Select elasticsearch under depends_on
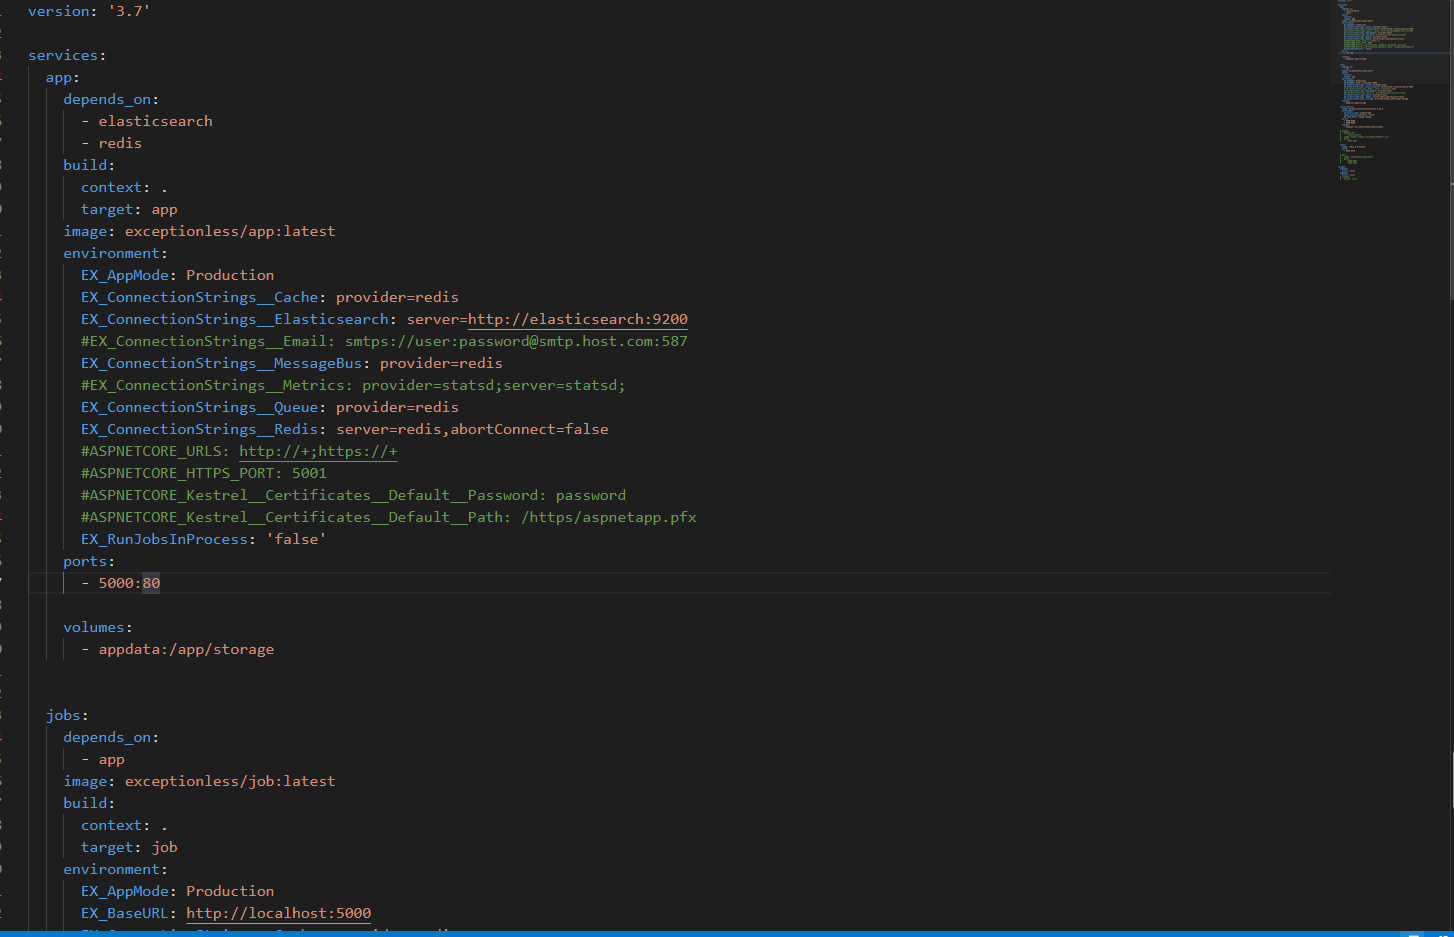The image size is (1454, 937). click(155, 120)
